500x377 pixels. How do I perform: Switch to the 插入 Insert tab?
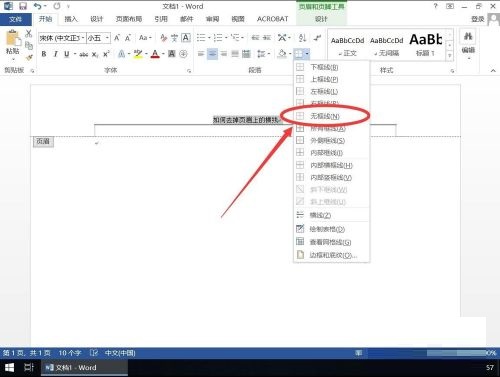click(x=71, y=19)
